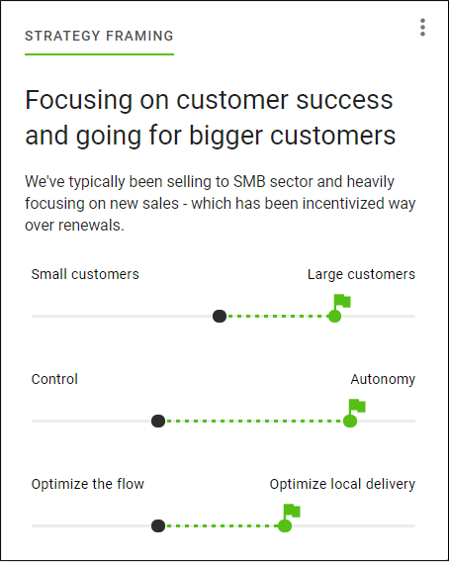Image resolution: width=449 pixels, height=562 pixels.
Task: Select the black dot on Control-Autonomy slider
Action: [158, 421]
